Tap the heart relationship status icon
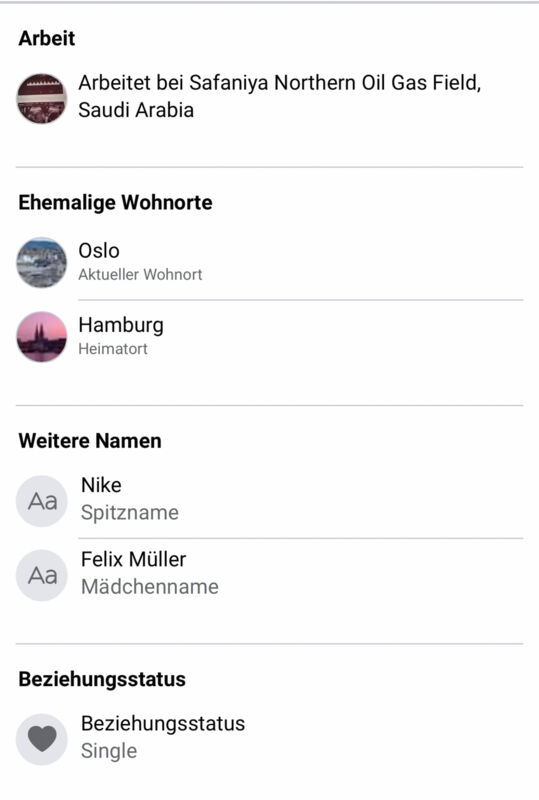 [x=42, y=739]
